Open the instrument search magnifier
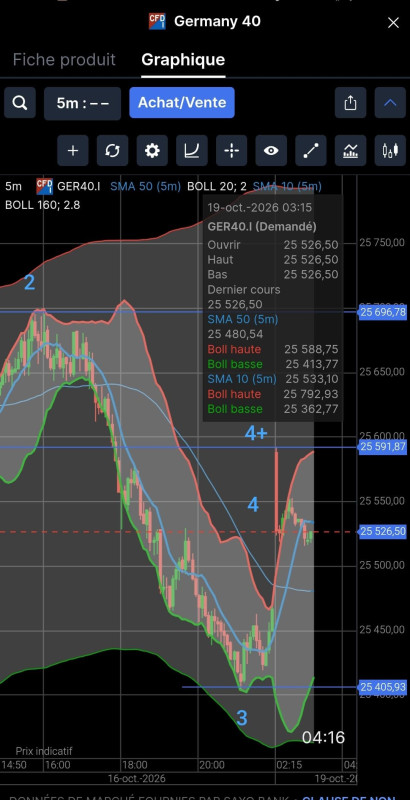Screen dimensions: 410x800 click(20, 103)
